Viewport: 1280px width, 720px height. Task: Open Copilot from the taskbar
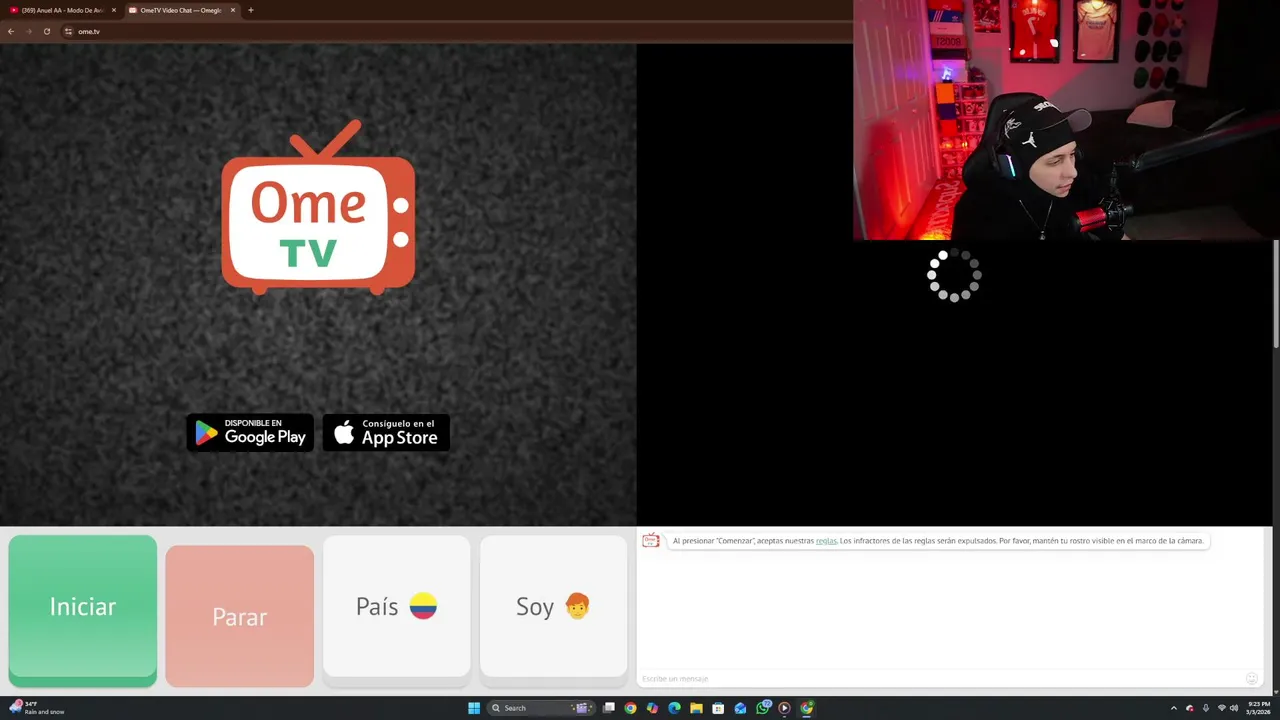click(x=652, y=708)
